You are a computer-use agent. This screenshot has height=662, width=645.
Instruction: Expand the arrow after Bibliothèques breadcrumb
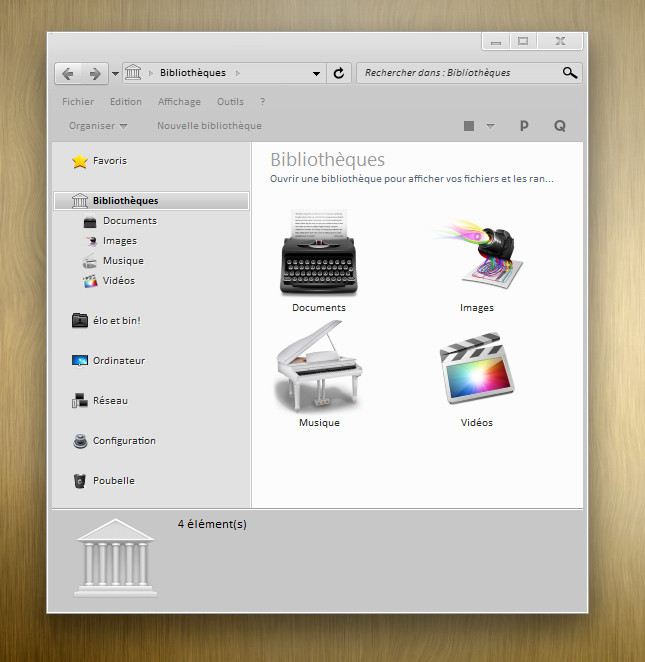[x=238, y=73]
